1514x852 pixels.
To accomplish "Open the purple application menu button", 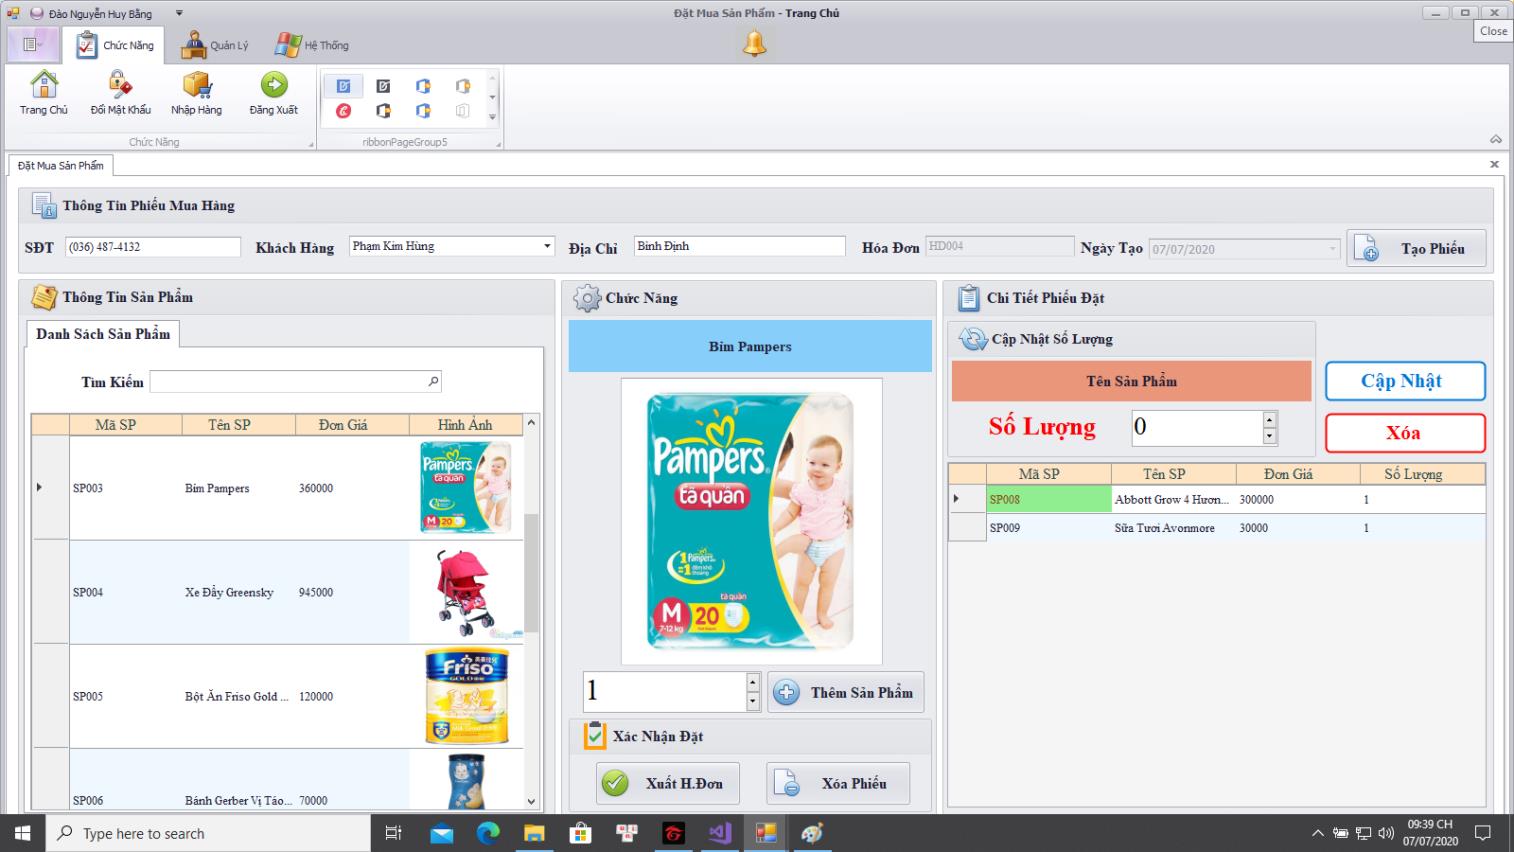I will [x=31, y=45].
